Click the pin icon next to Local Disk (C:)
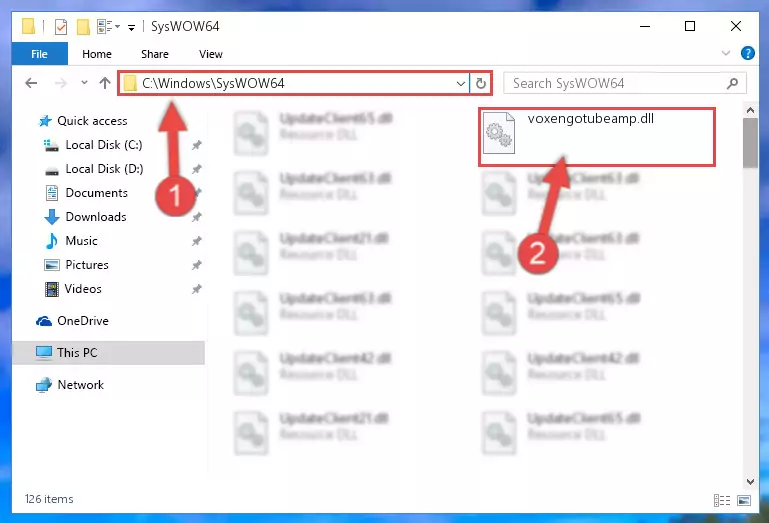Screen dimensions: 769x523 [197, 145]
